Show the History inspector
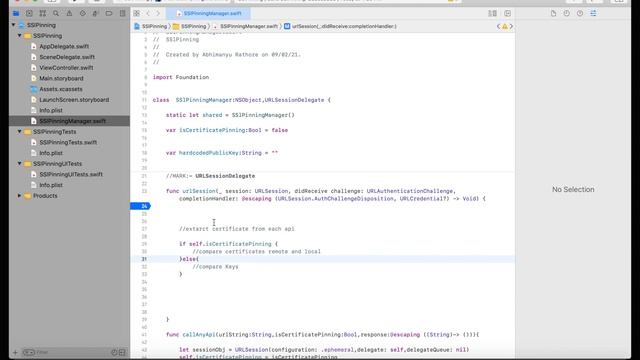This screenshot has height=360, width=640. click(567, 13)
